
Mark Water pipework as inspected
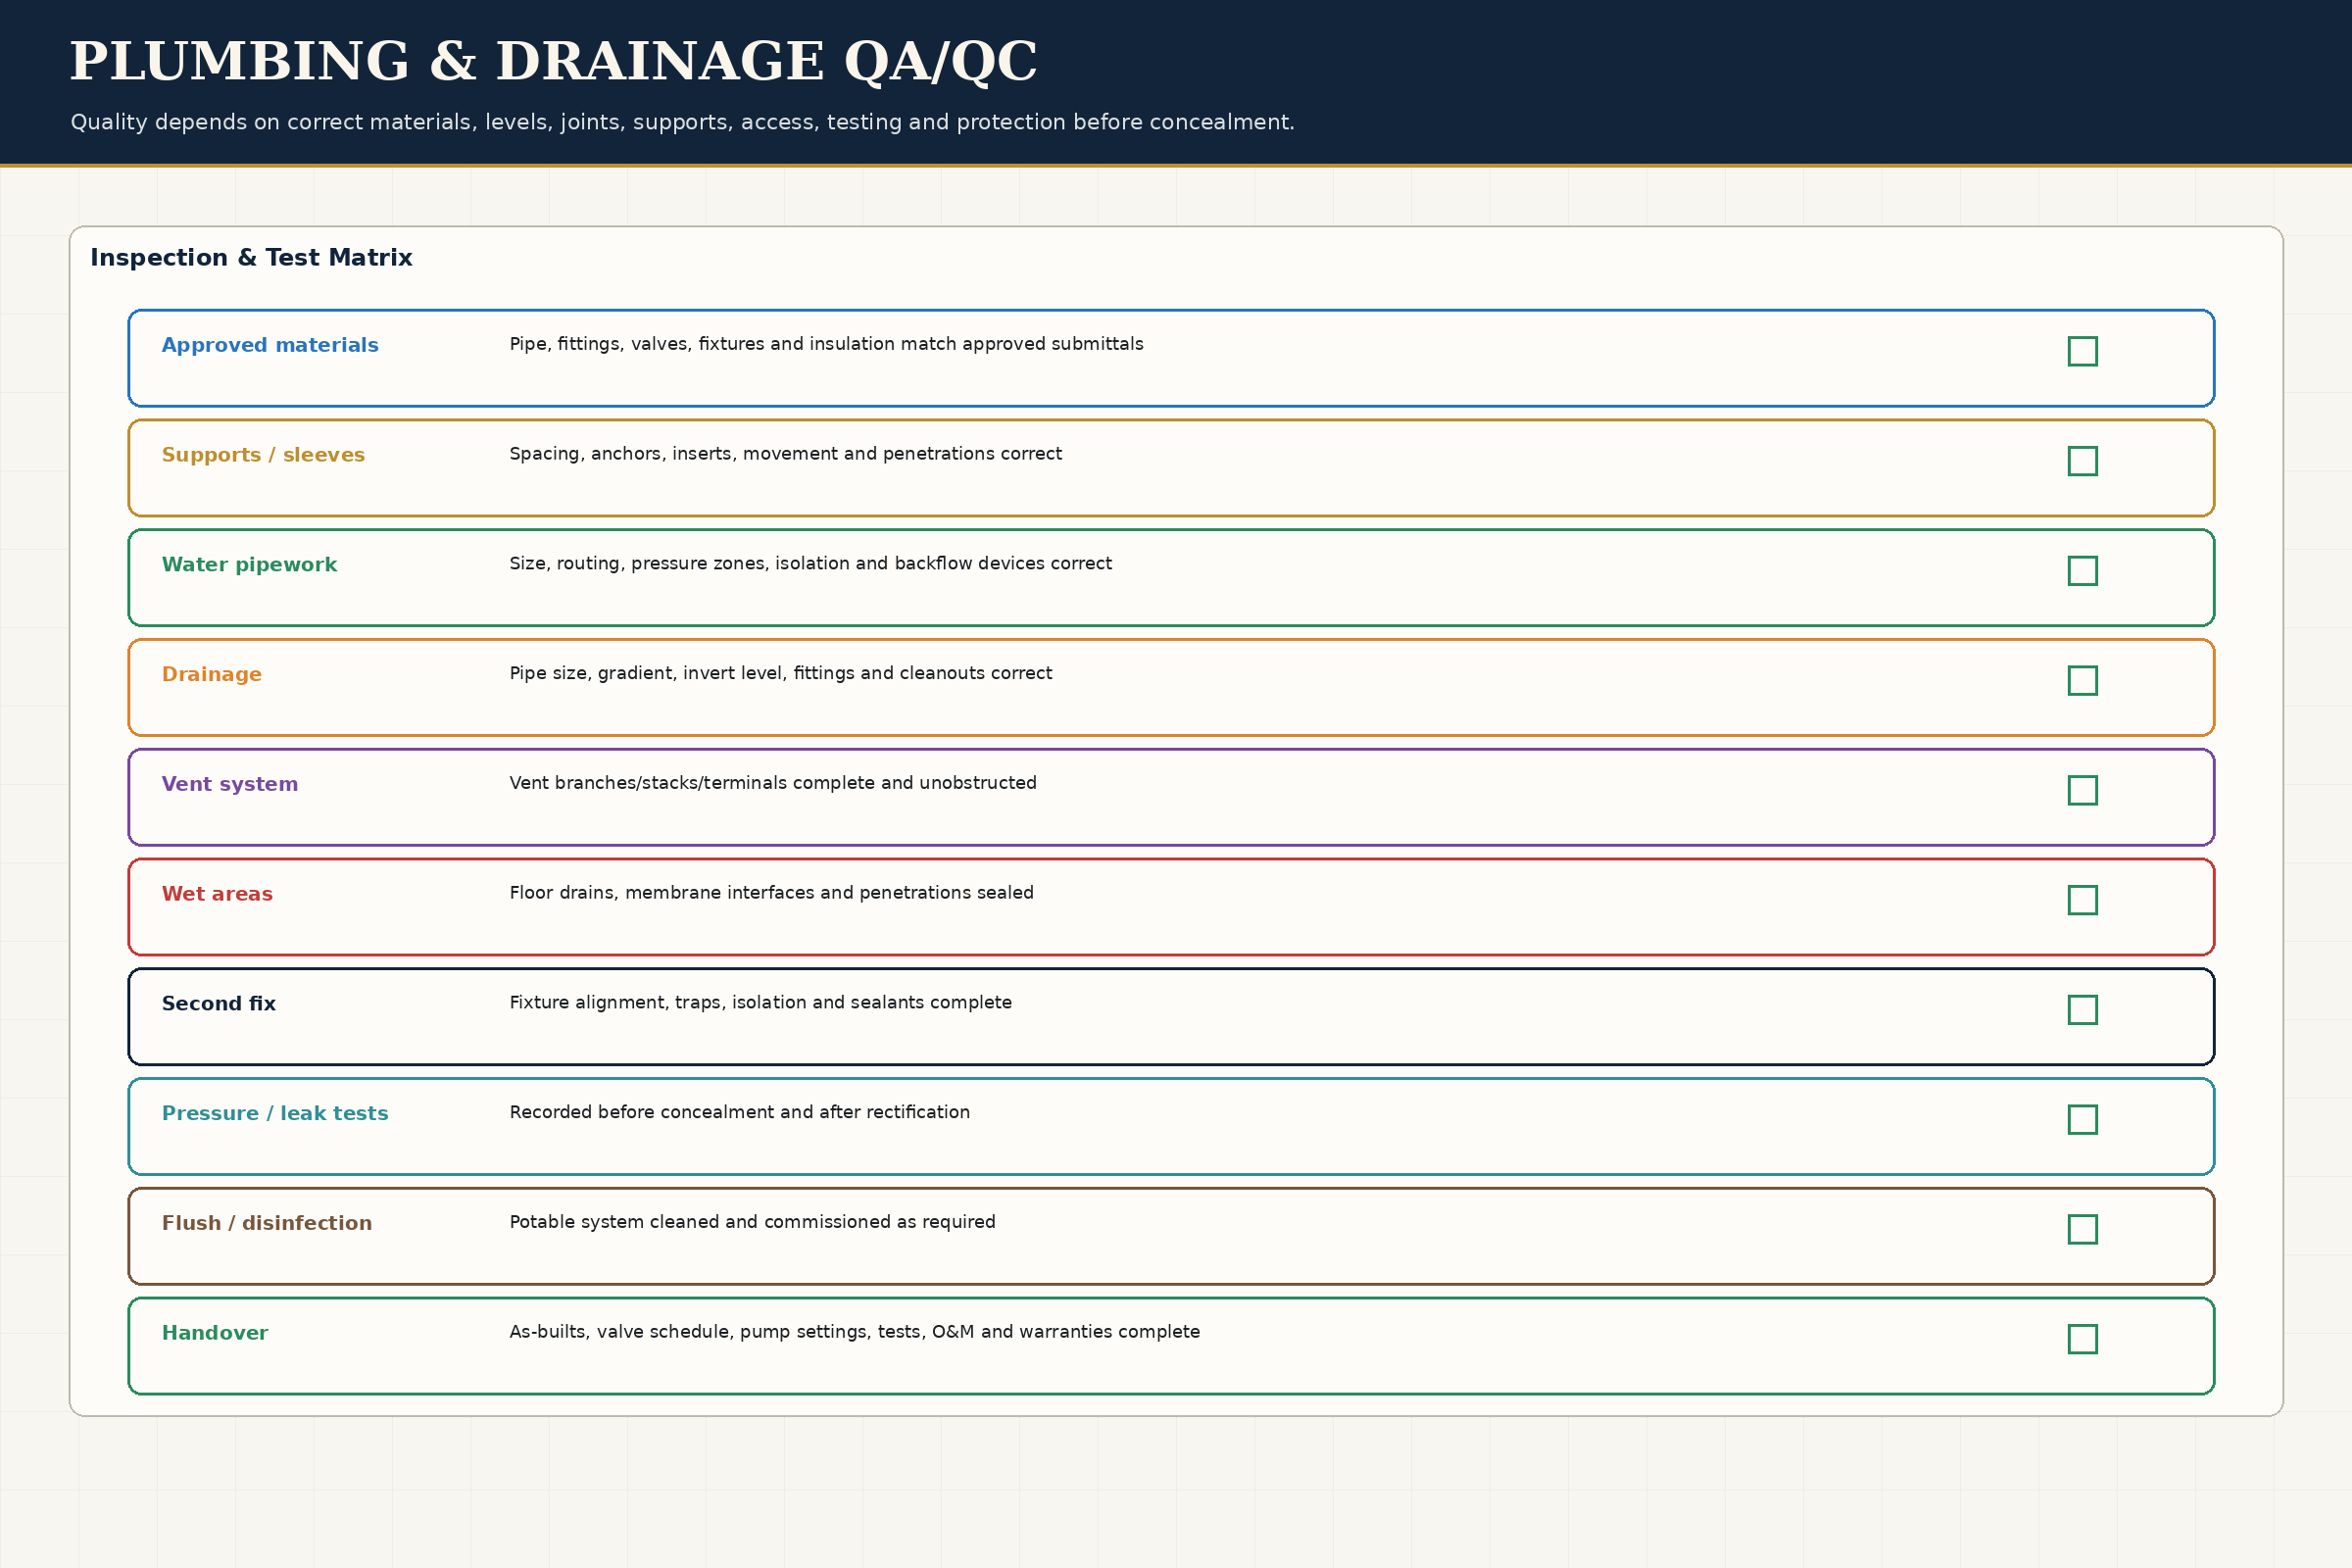point(2083,571)
